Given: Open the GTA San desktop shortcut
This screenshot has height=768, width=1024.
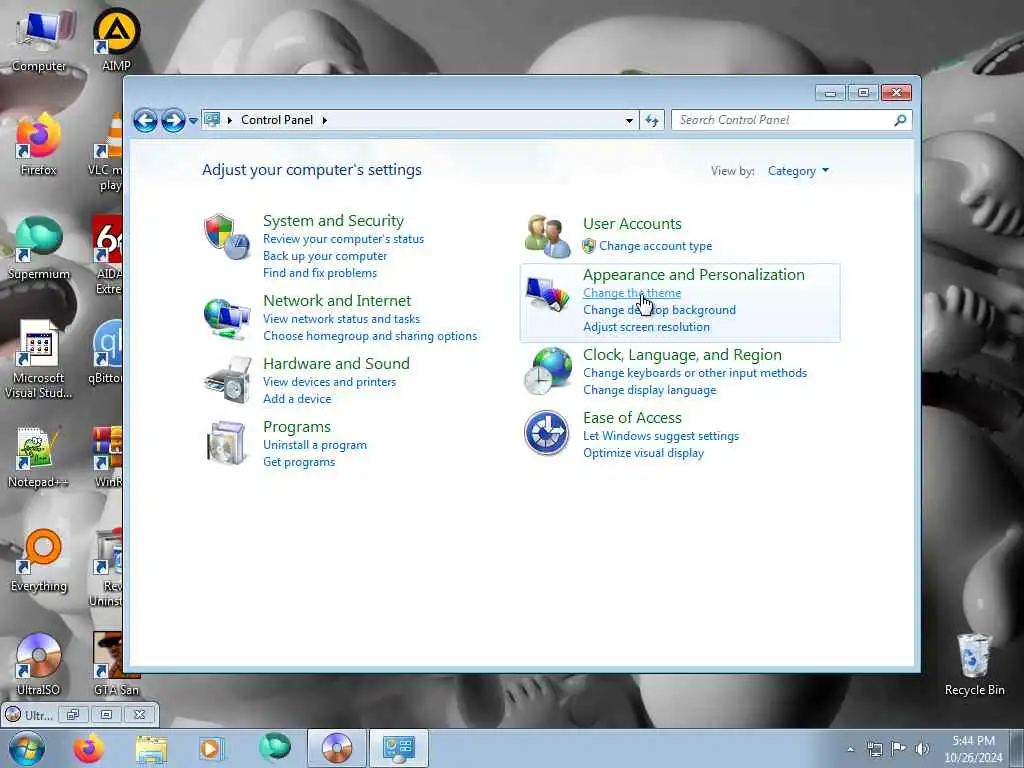Looking at the screenshot, I should coord(116,664).
